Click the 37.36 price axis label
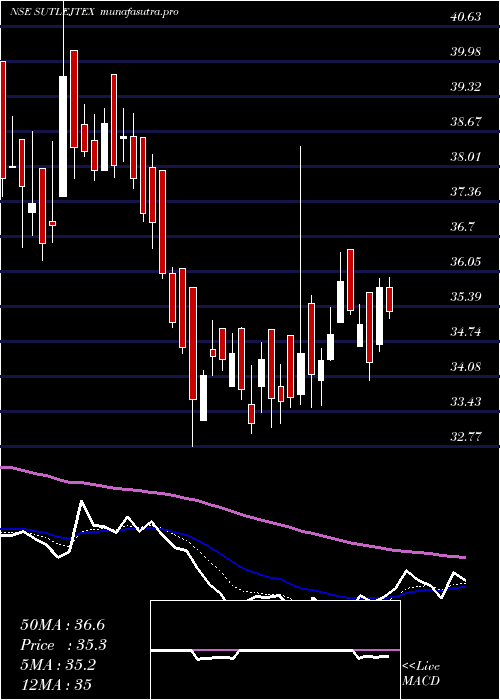This screenshot has width=500, height=700. (x=466, y=192)
